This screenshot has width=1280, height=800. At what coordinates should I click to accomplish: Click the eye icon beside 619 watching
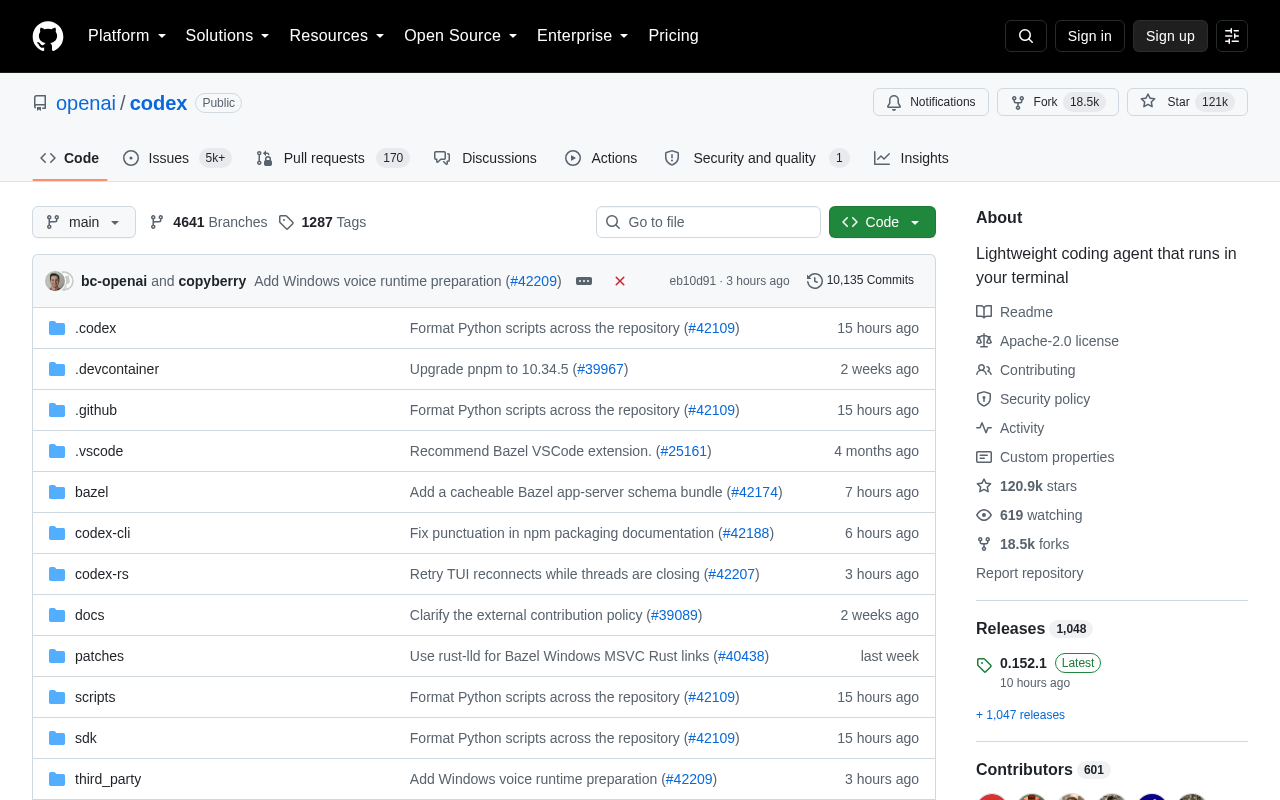984,515
